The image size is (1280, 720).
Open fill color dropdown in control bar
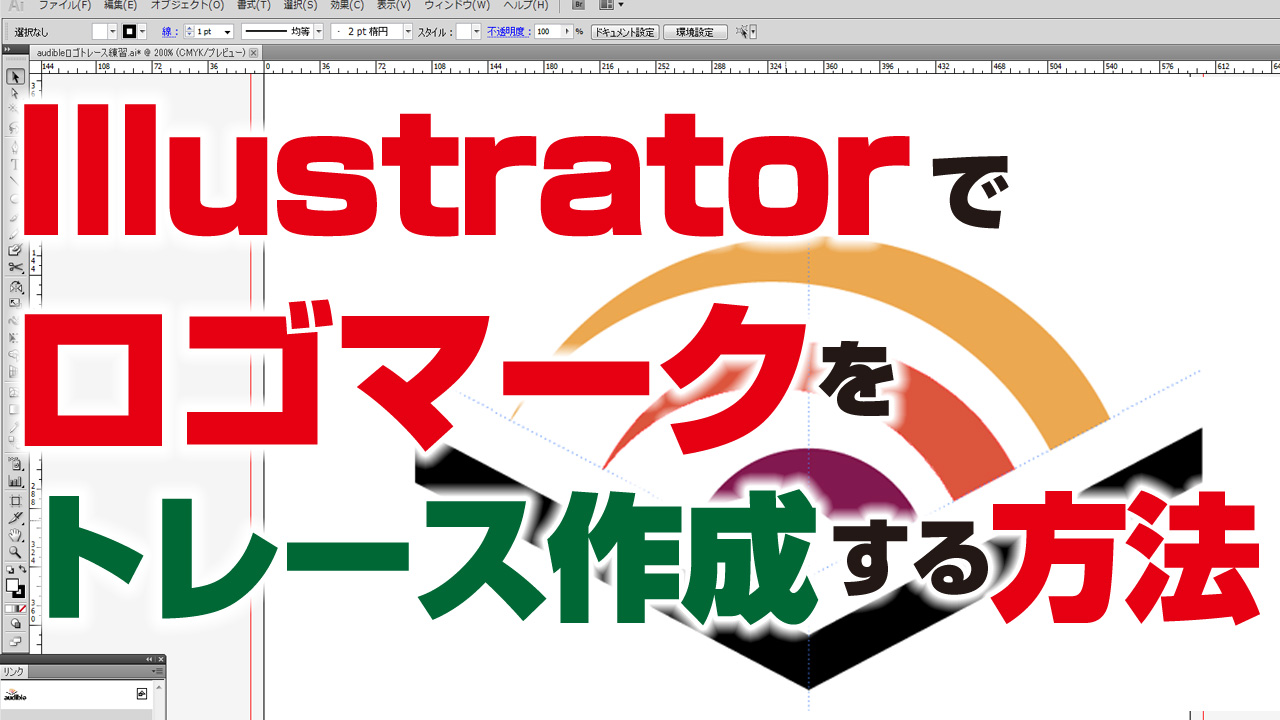tap(113, 32)
